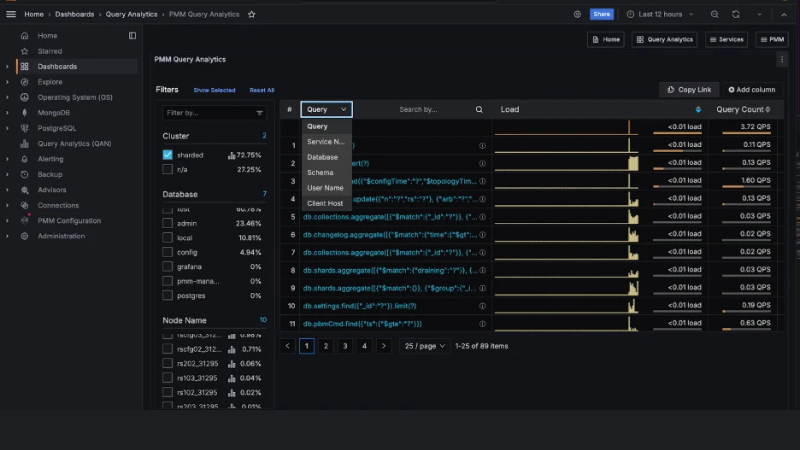Dock the sidebar using the panel icon
The image size is (800, 450).
(x=132, y=36)
